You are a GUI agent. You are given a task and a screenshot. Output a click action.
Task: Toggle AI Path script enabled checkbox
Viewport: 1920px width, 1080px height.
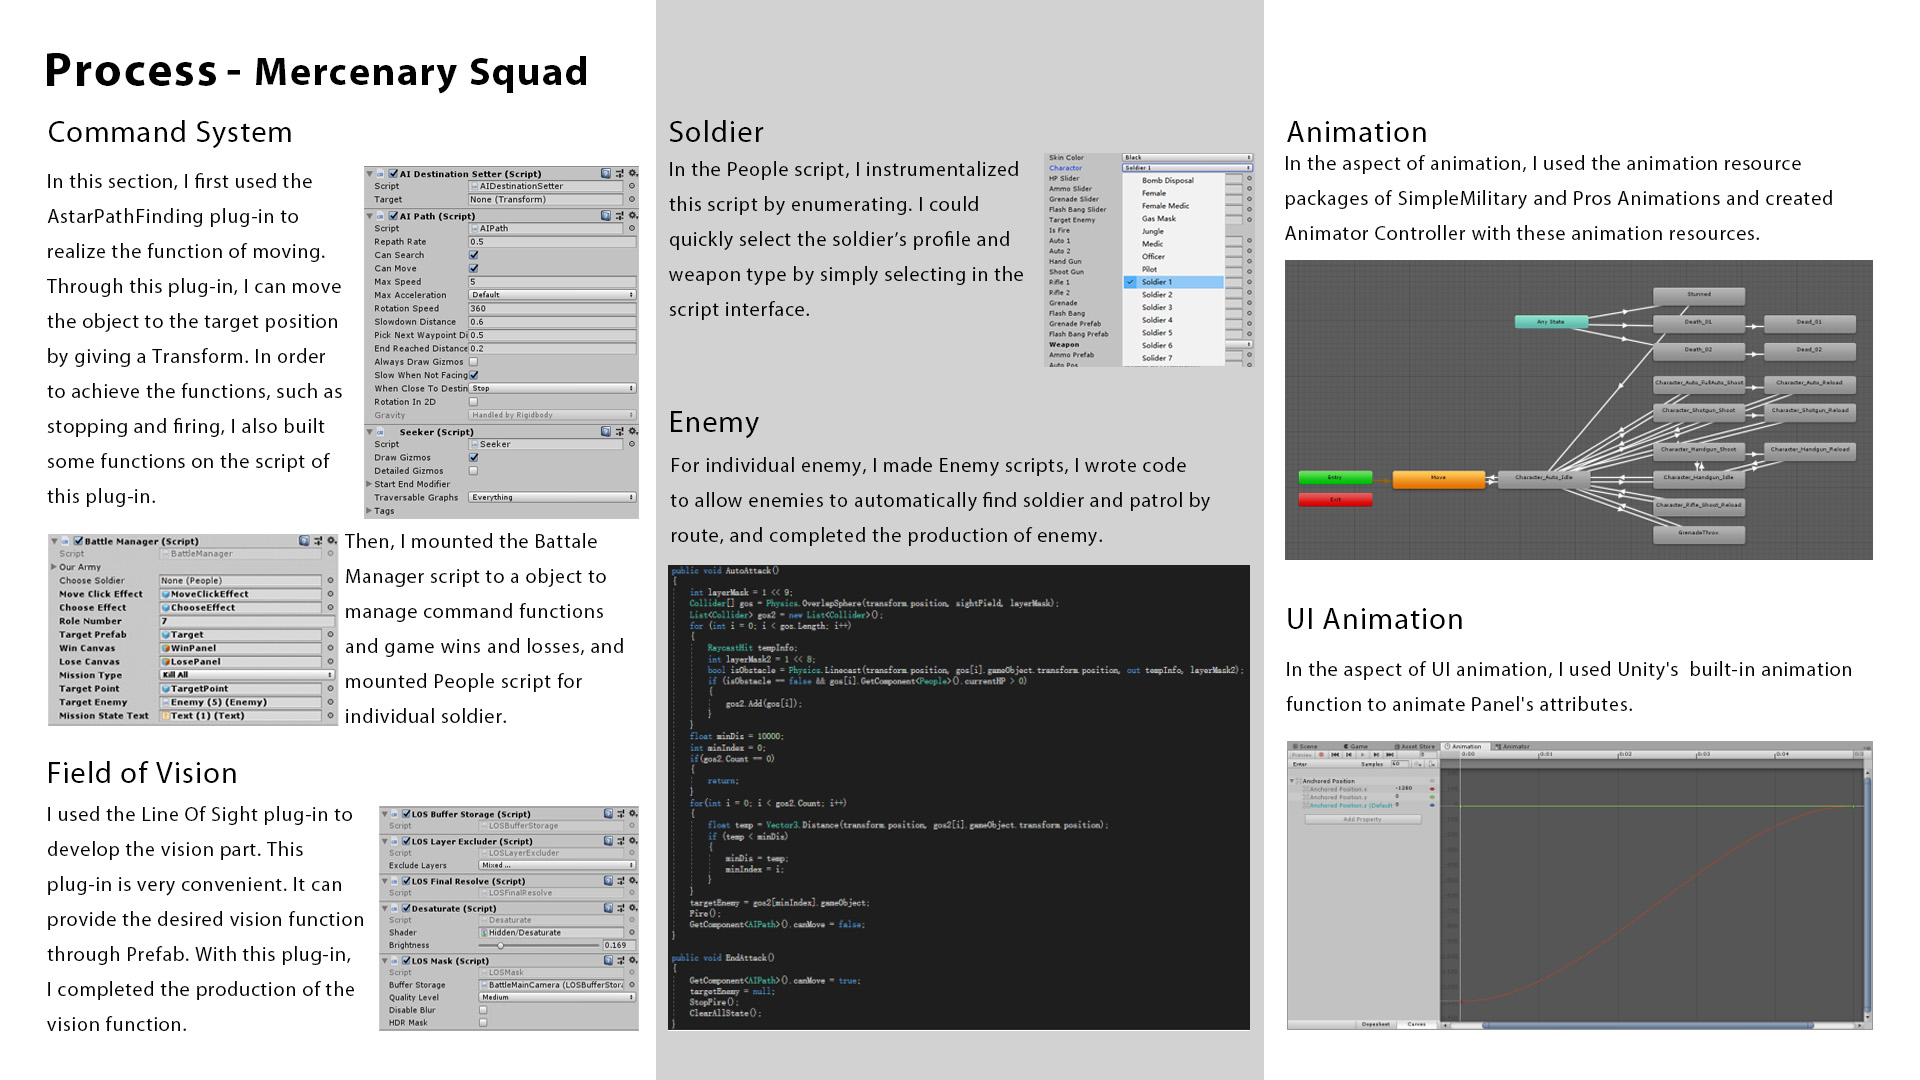click(394, 216)
